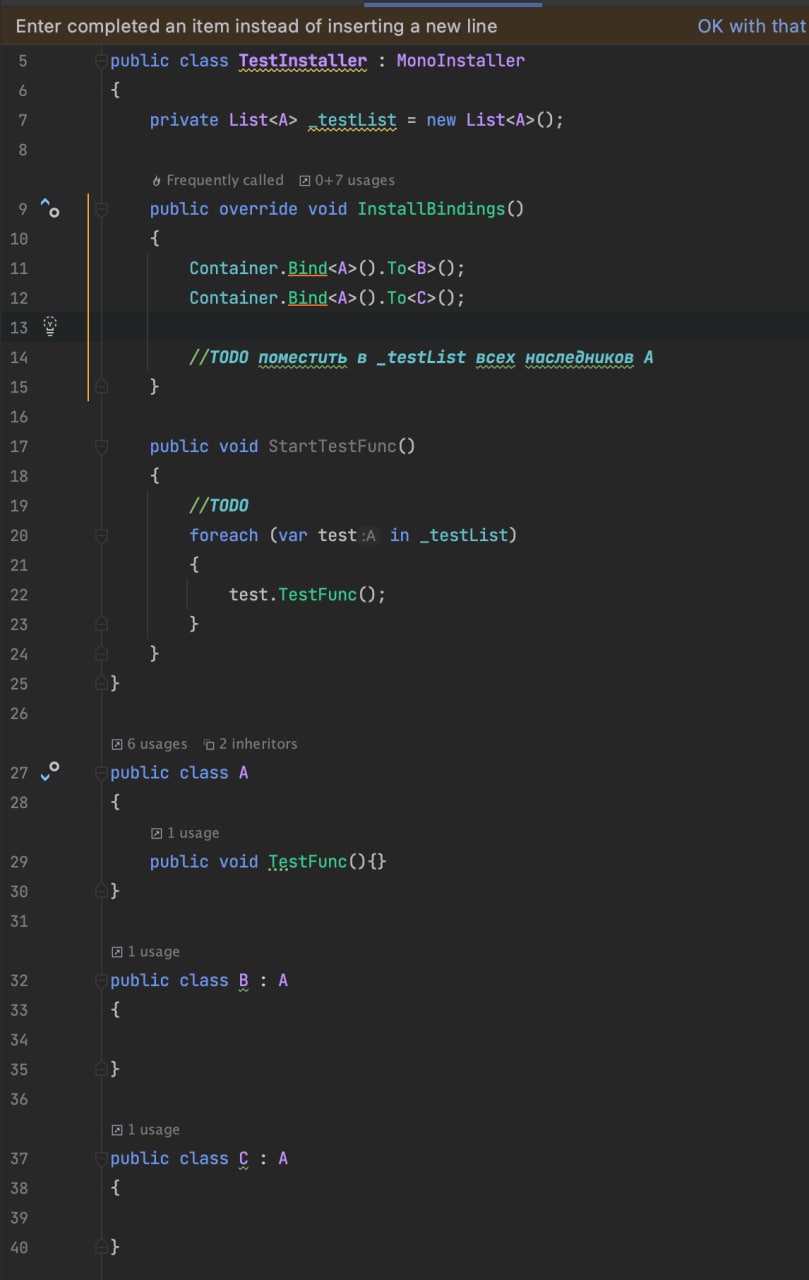Screen dimensions: 809x1280
Task: Collapse the foreach block fold on line 20
Action: click(x=101, y=536)
